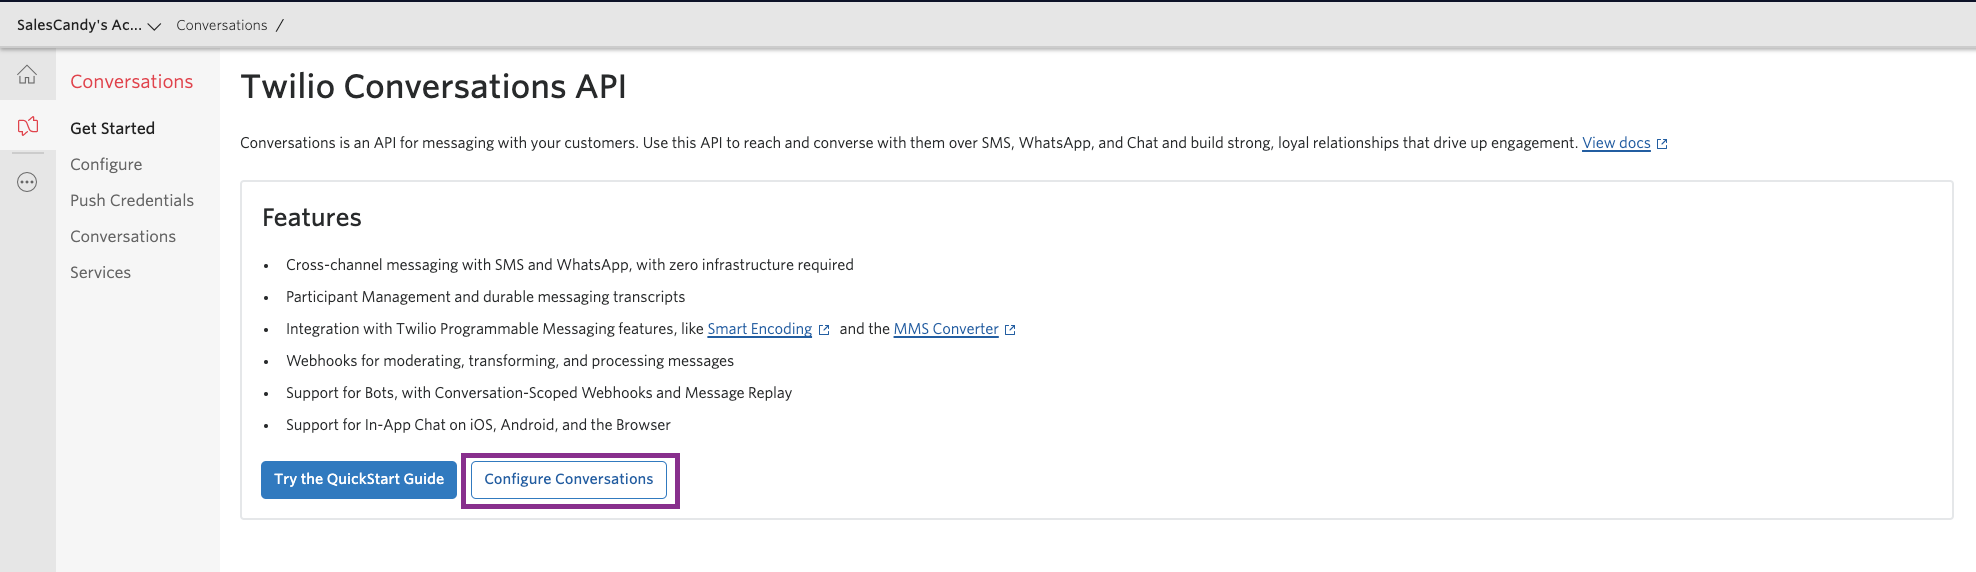Open the MMS Converter link
The height and width of the screenshot is (572, 1976).
[x=945, y=329]
